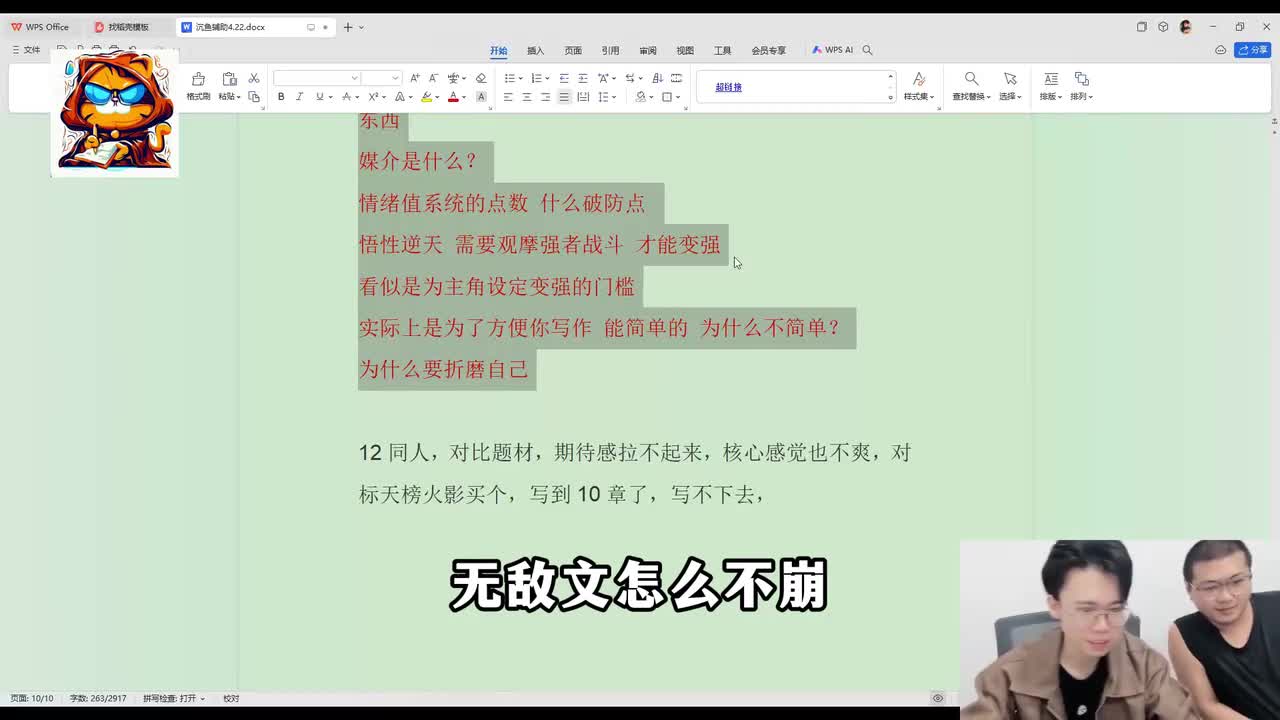The width and height of the screenshot is (1280, 720).
Task: Apply red font color
Action: 453,97
